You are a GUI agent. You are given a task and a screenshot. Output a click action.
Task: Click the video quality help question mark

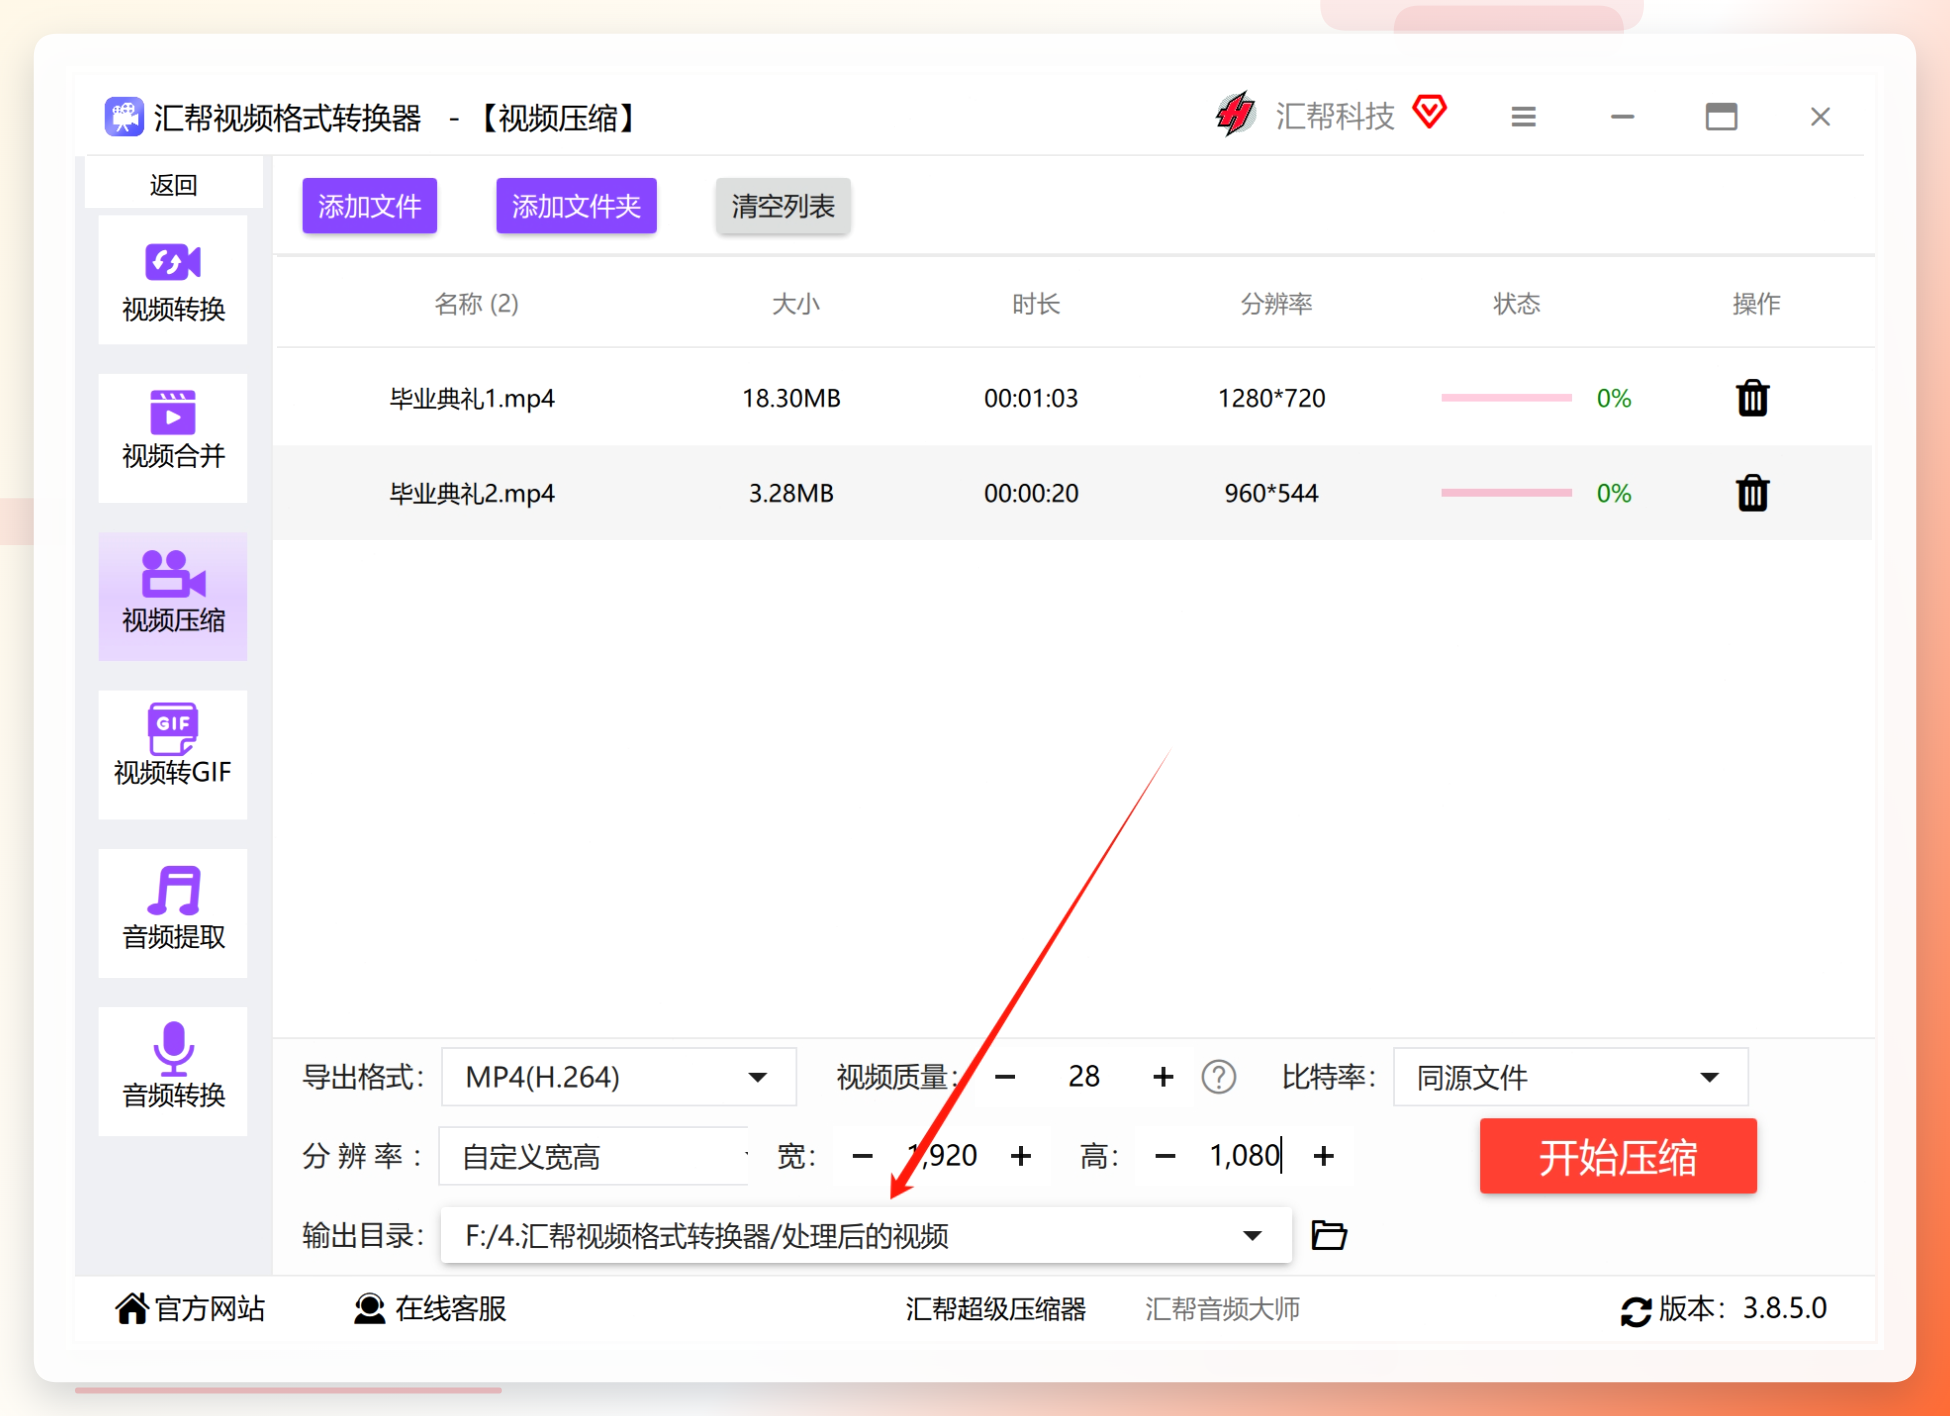(1218, 1077)
